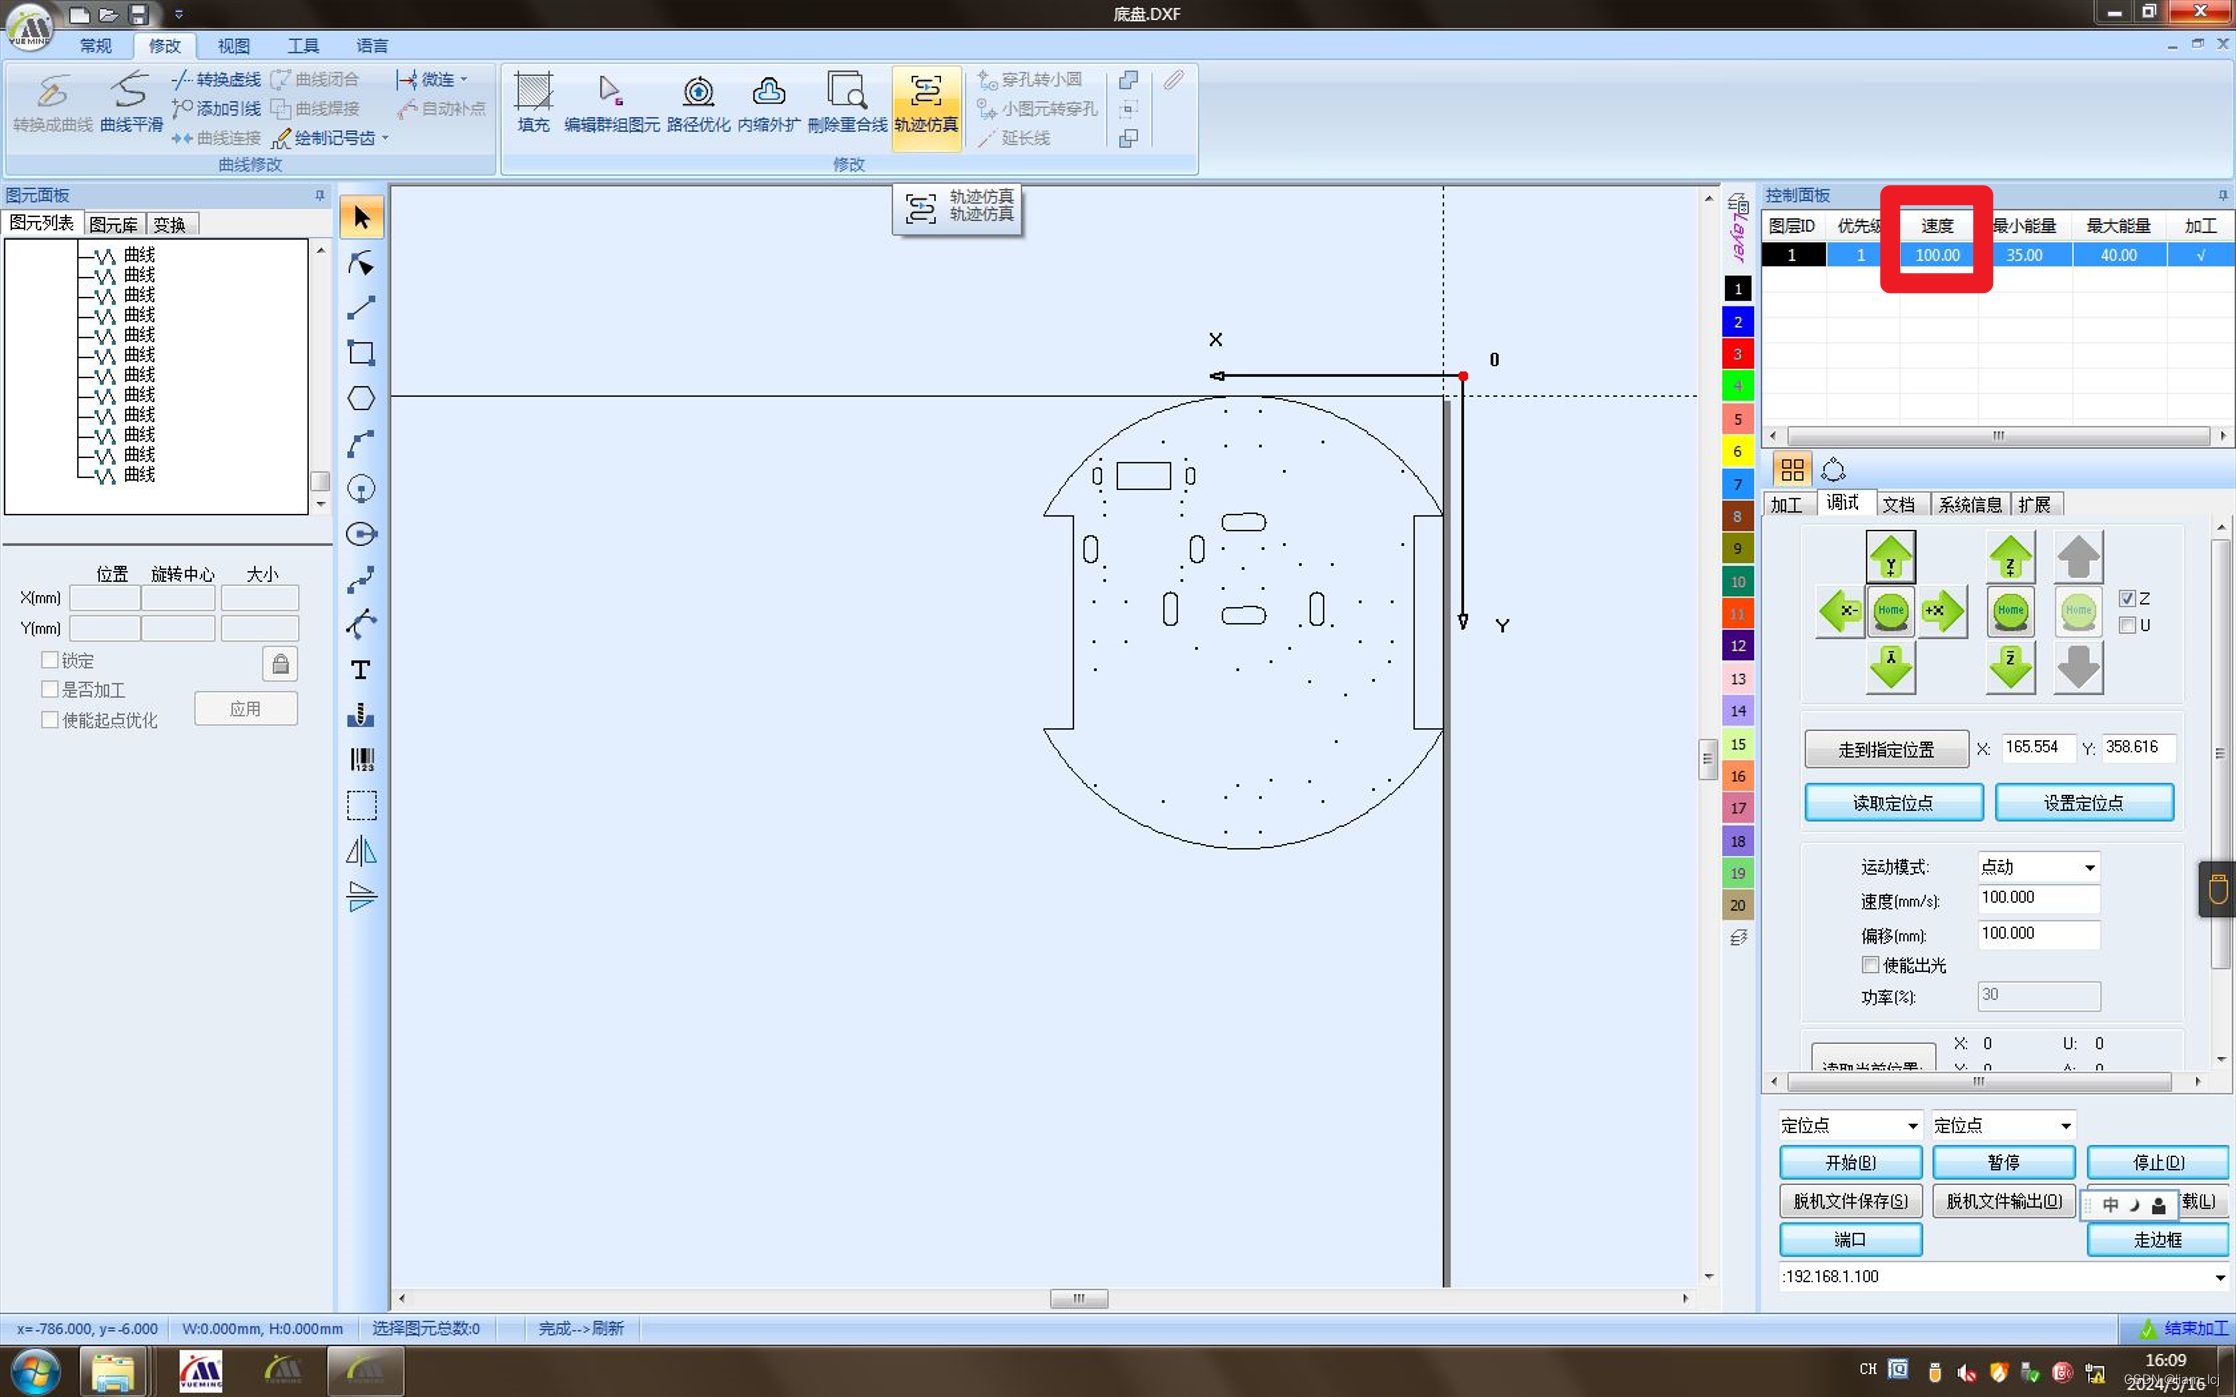The image size is (2236, 1397).
Task: Expand the 微连 dropdown arrow
Action: coord(464,79)
